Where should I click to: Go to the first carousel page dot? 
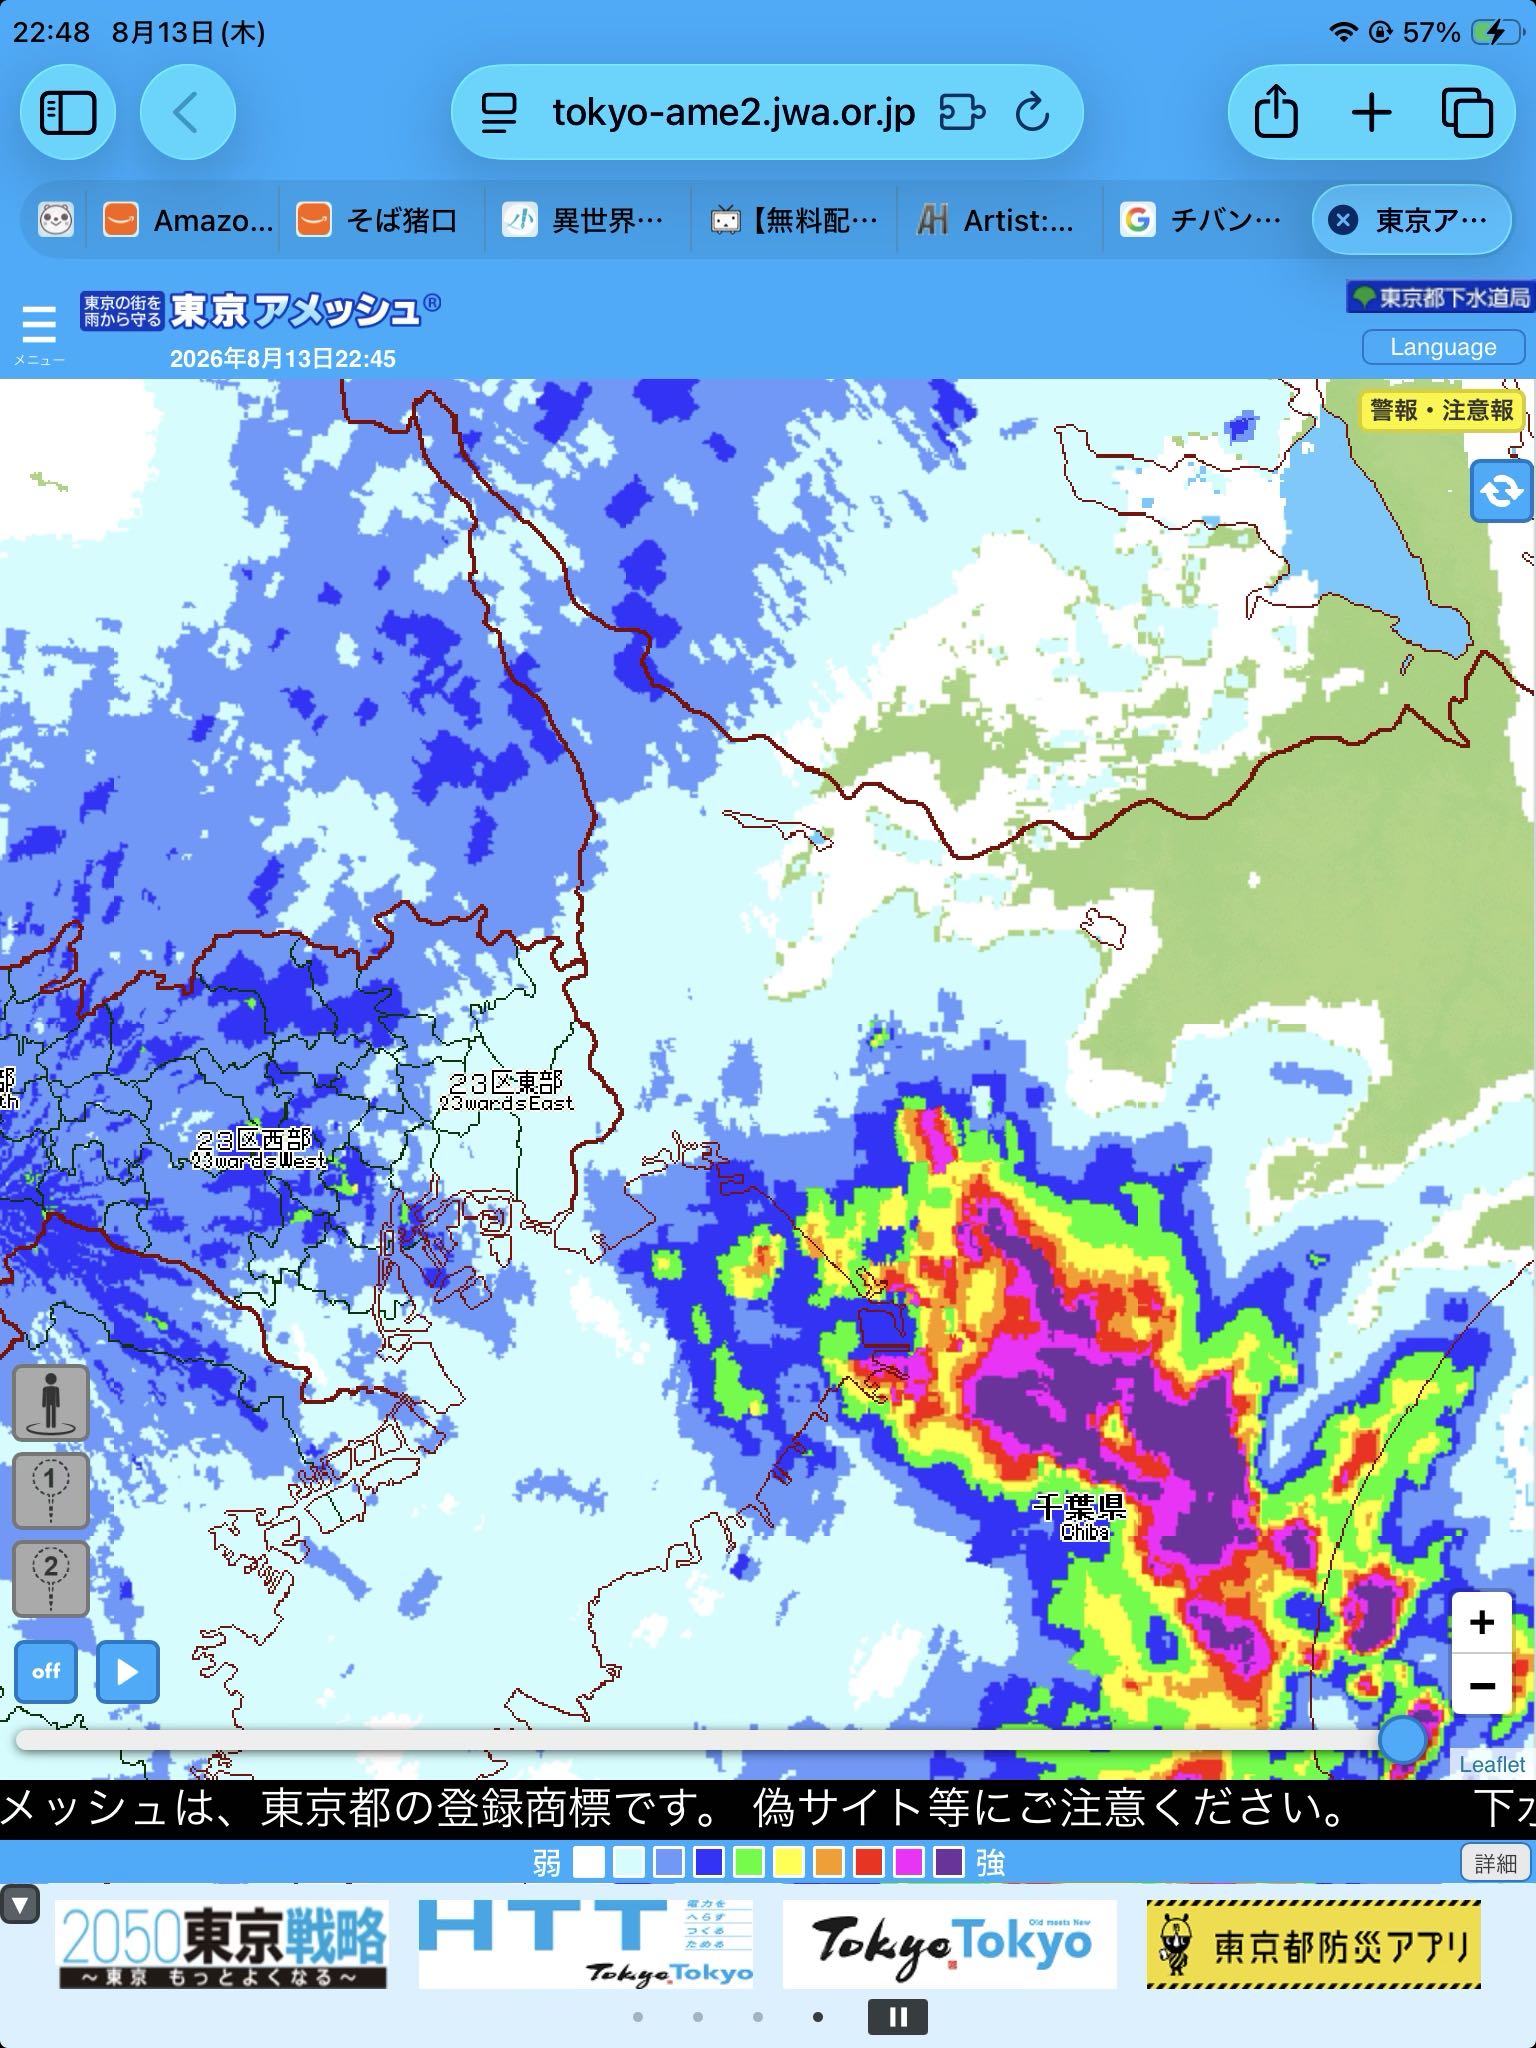(x=638, y=2017)
